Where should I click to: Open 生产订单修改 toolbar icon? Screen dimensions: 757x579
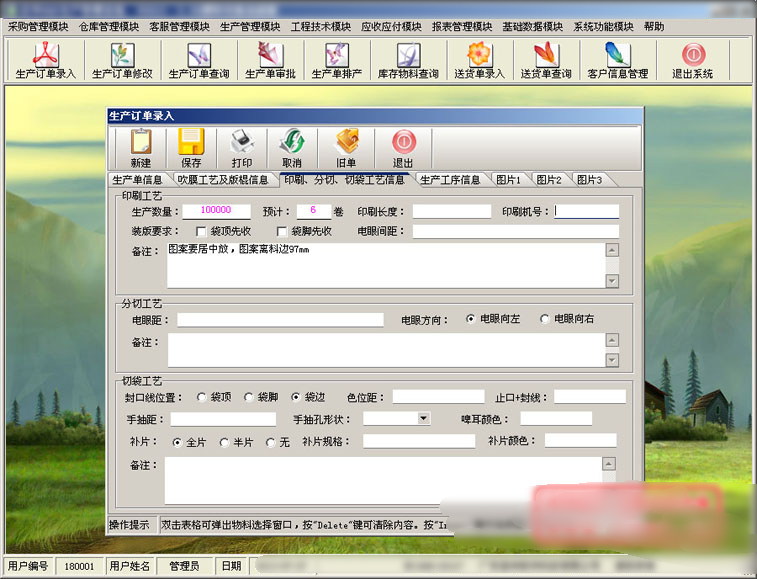(x=122, y=60)
